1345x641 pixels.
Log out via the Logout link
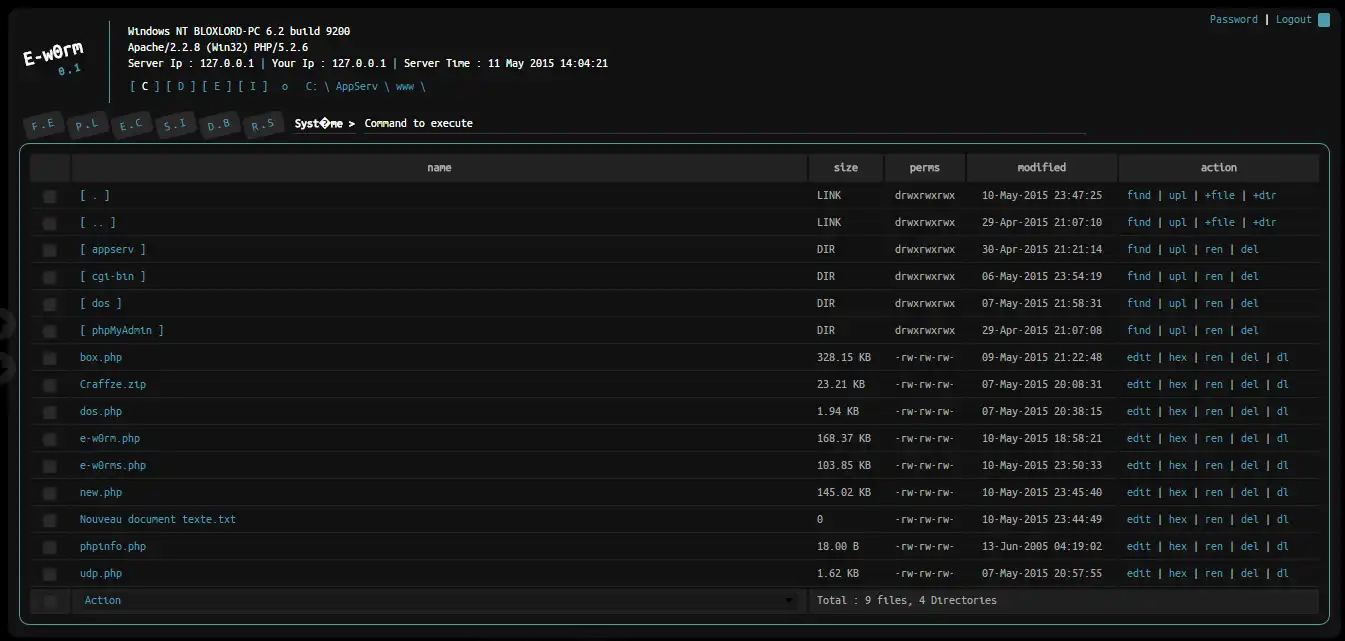pyautogui.click(x=1294, y=20)
